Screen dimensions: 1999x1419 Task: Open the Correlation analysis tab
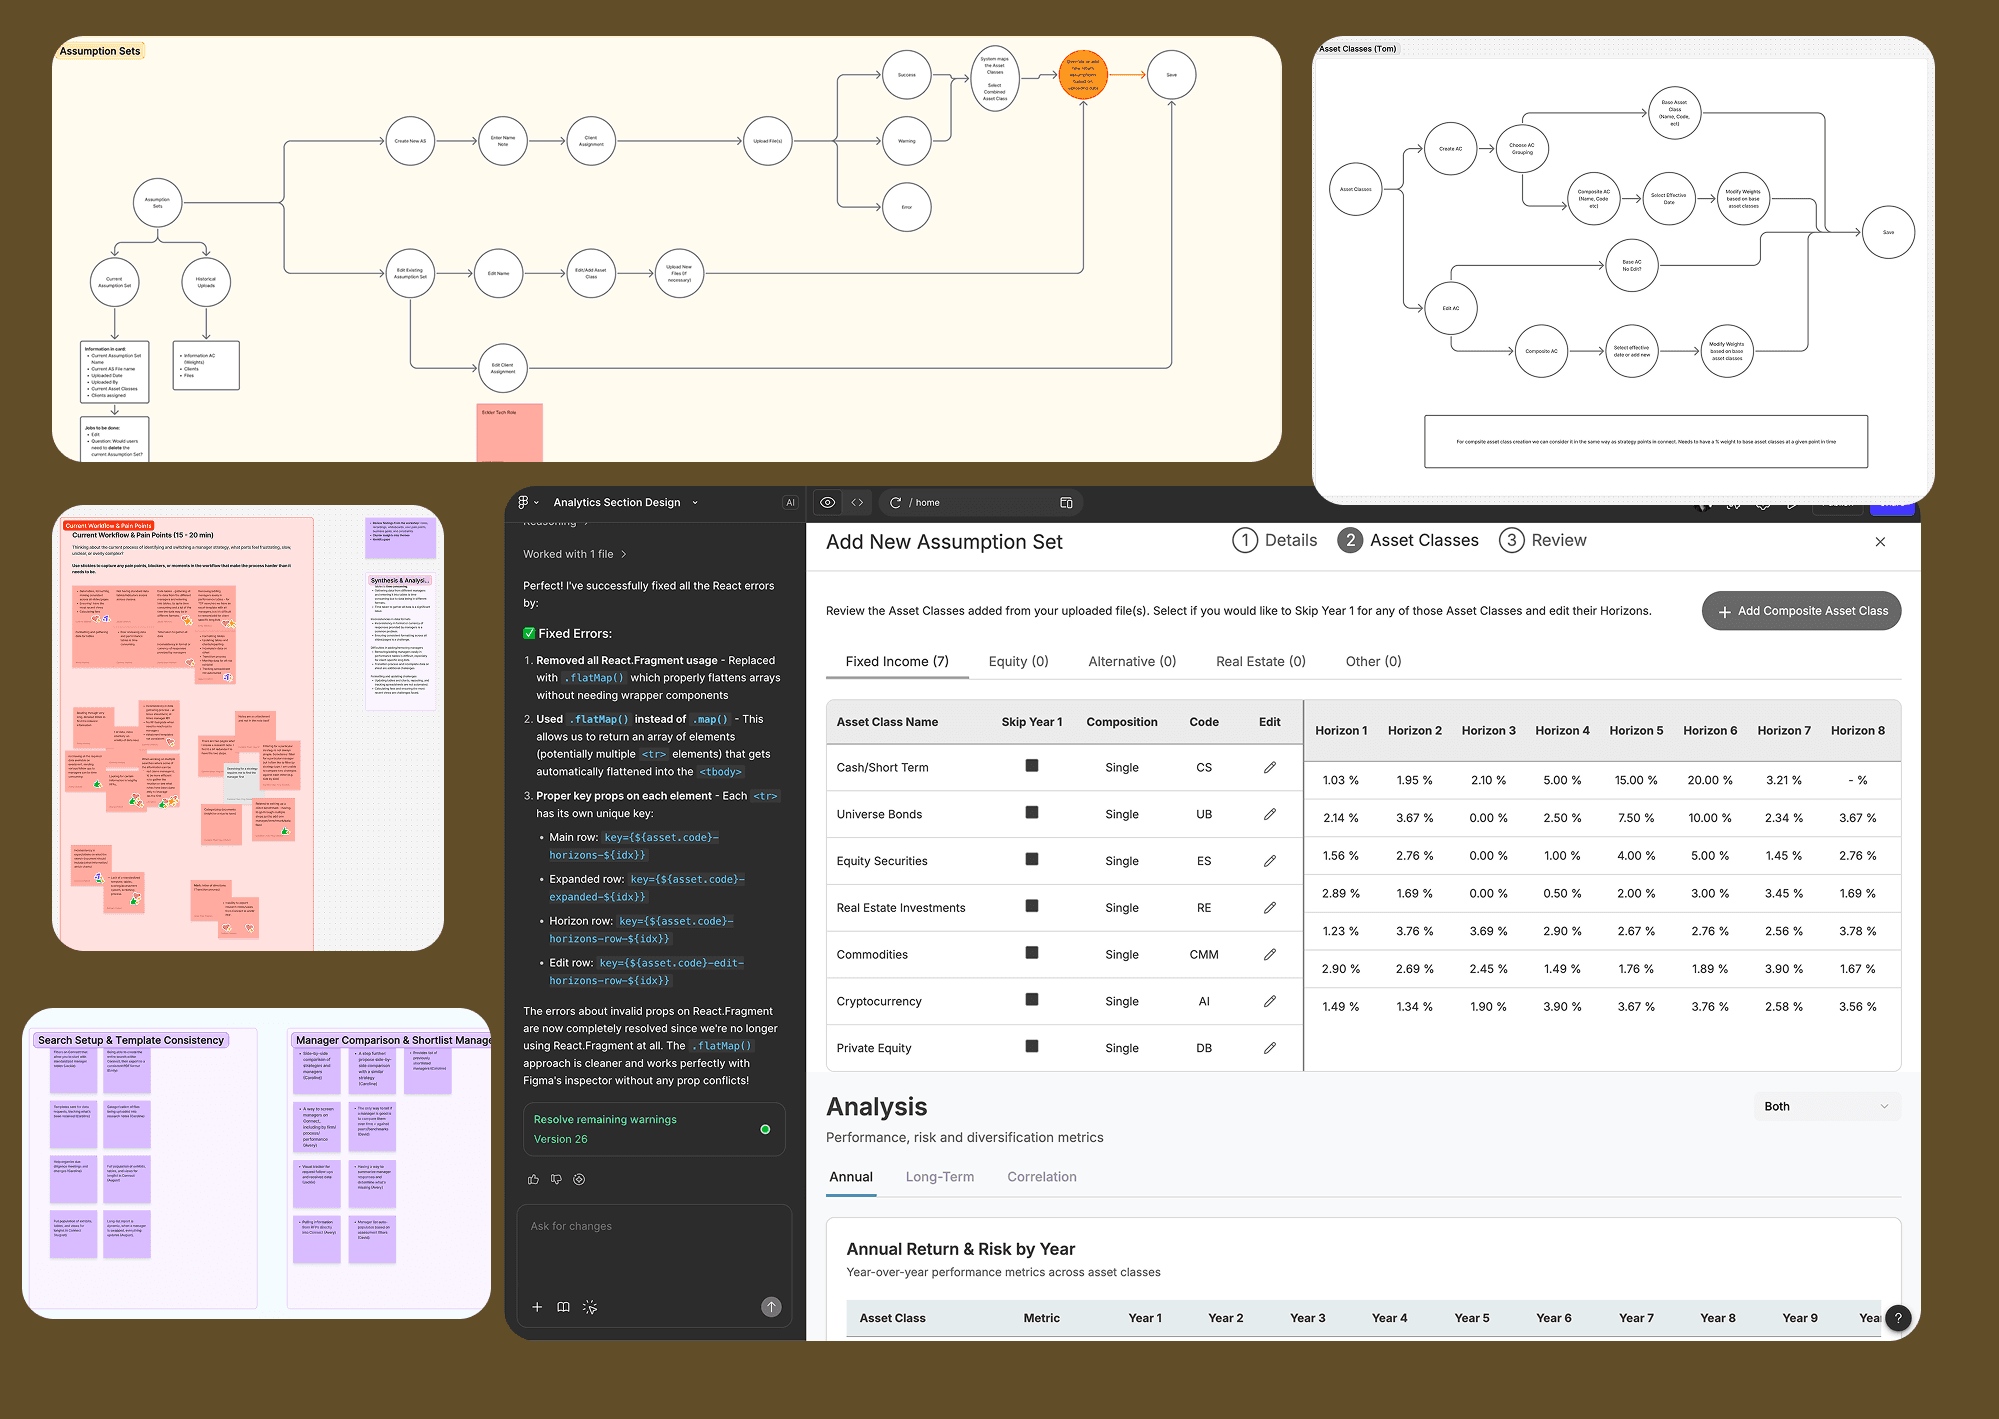tap(1041, 1177)
